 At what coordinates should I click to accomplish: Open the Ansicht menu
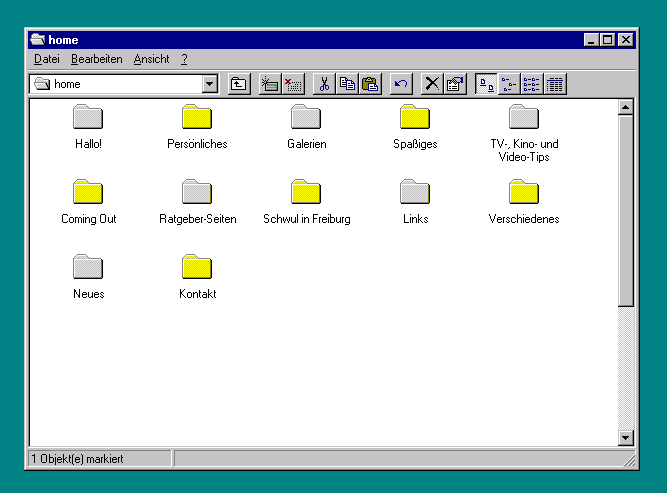tap(151, 59)
